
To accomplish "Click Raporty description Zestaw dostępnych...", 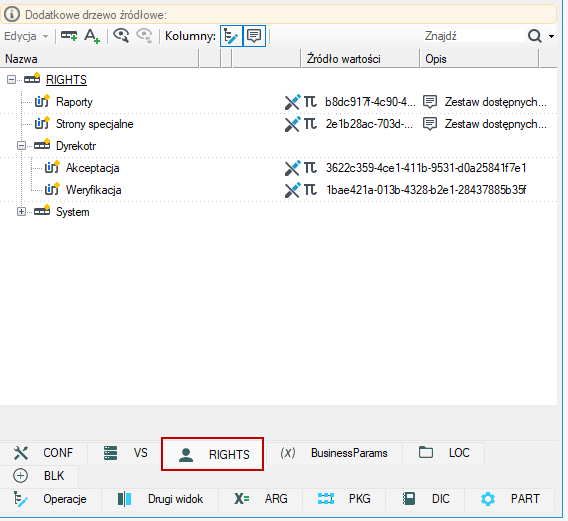I will pos(496,102).
